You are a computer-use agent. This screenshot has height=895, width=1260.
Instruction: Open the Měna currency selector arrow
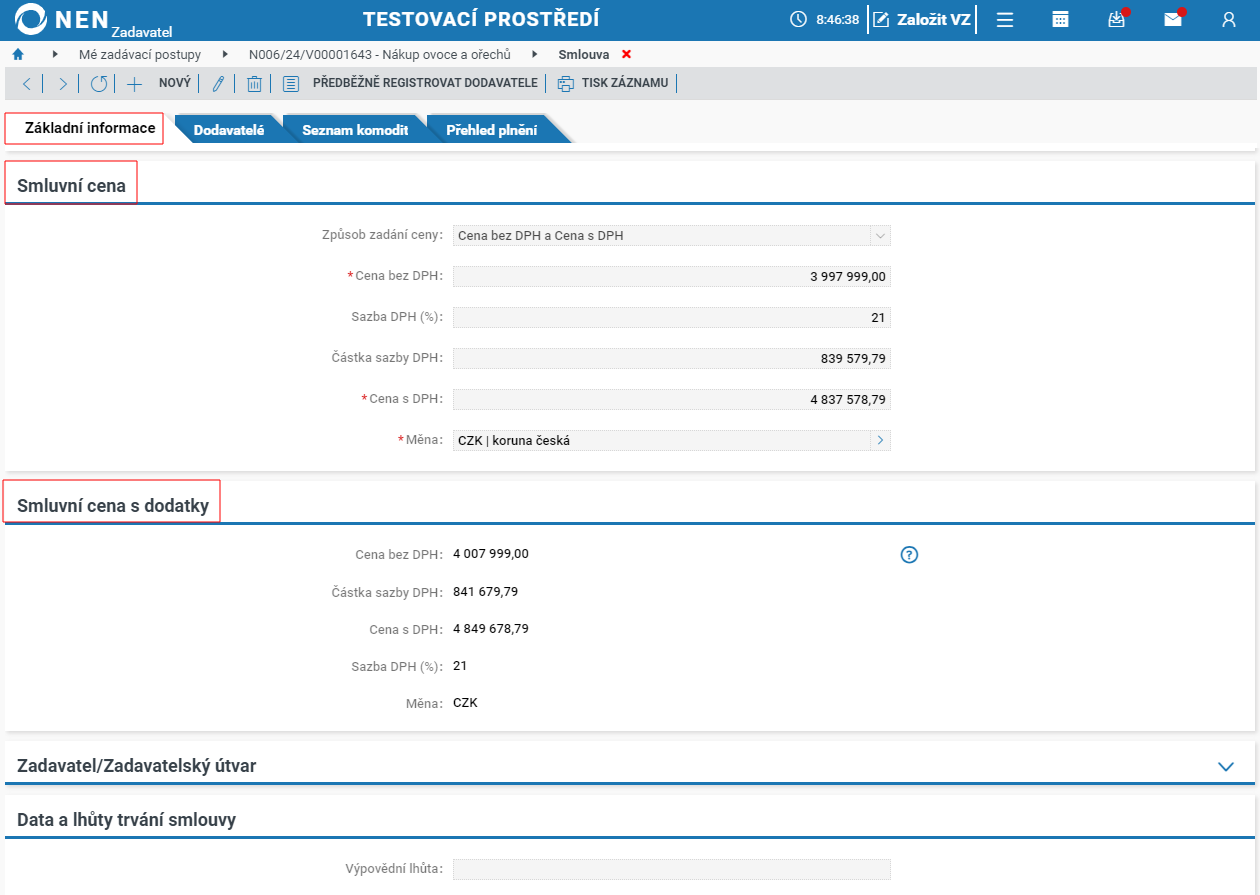click(x=880, y=440)
